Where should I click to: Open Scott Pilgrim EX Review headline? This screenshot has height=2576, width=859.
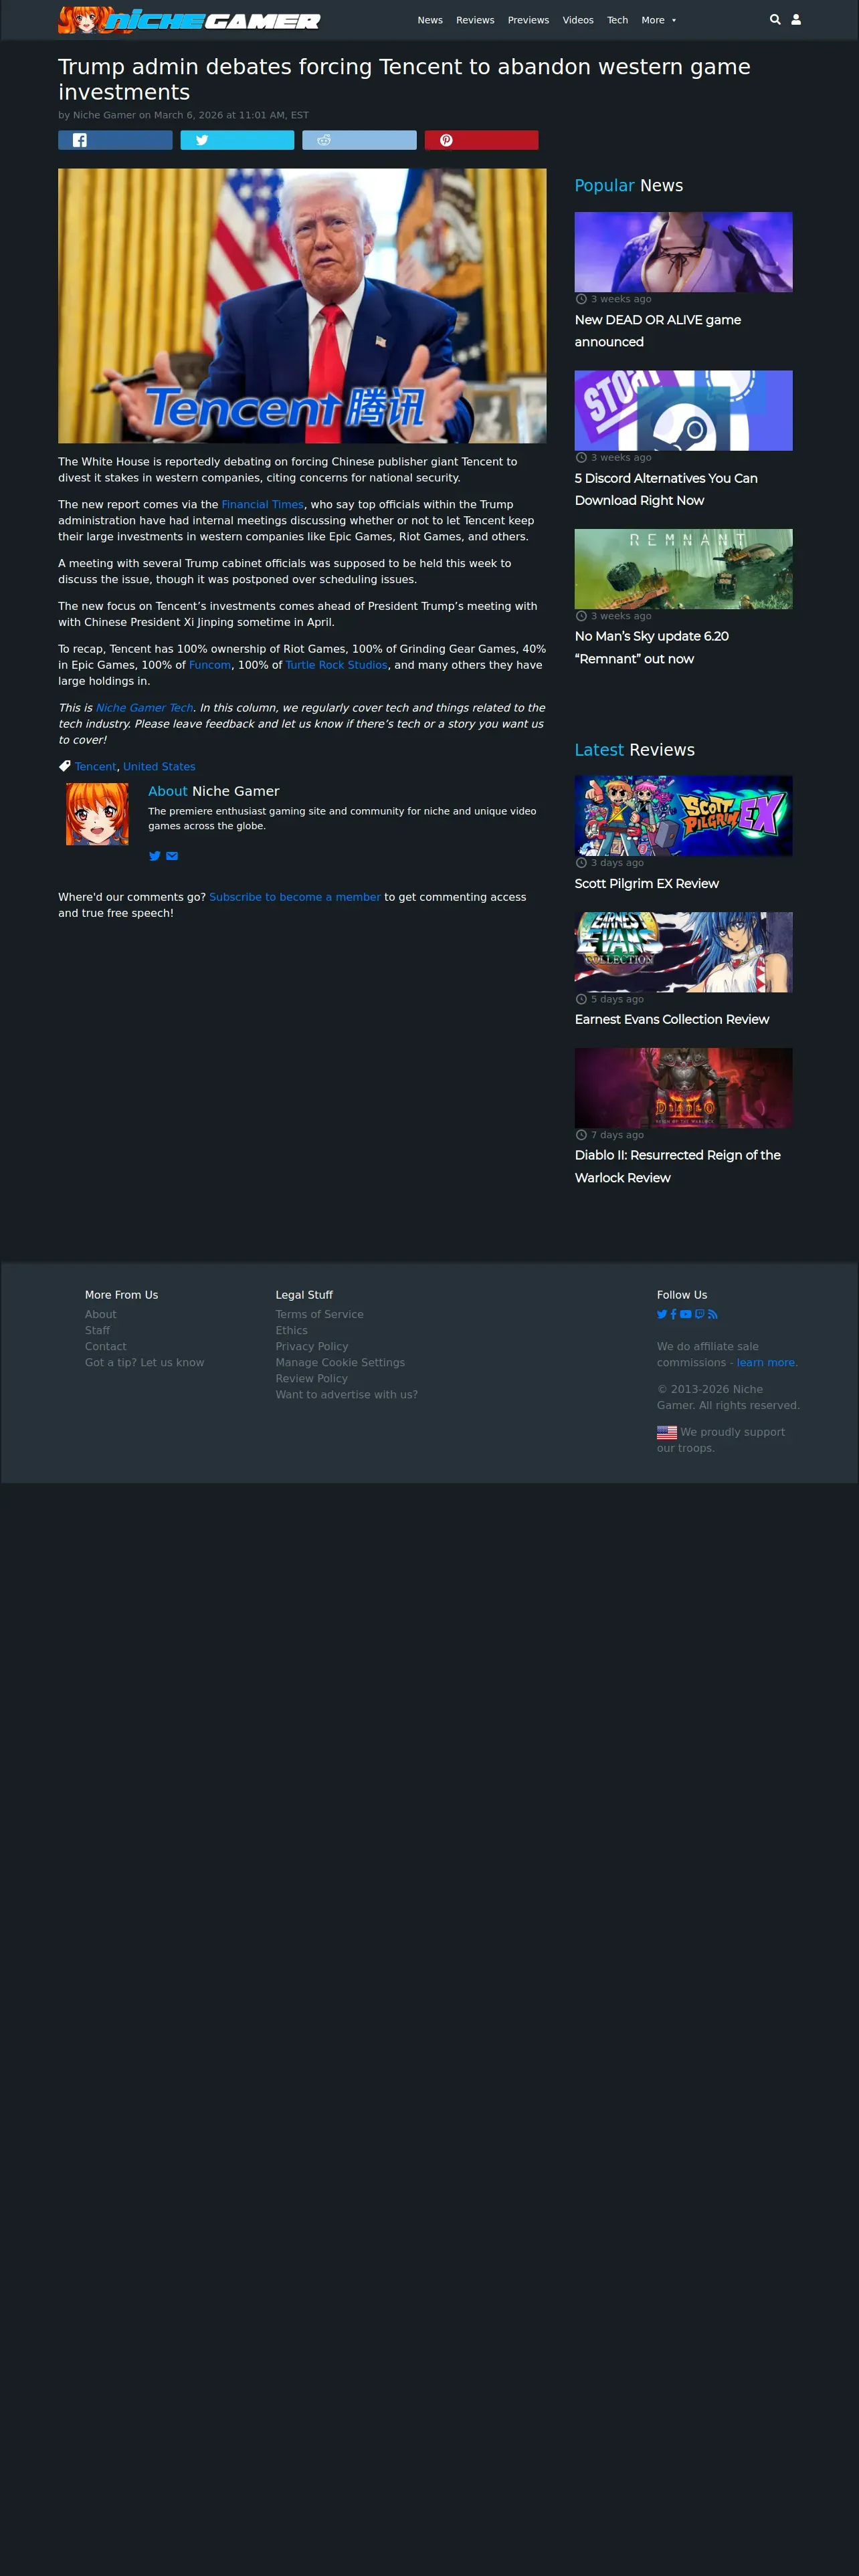(647, 884)
